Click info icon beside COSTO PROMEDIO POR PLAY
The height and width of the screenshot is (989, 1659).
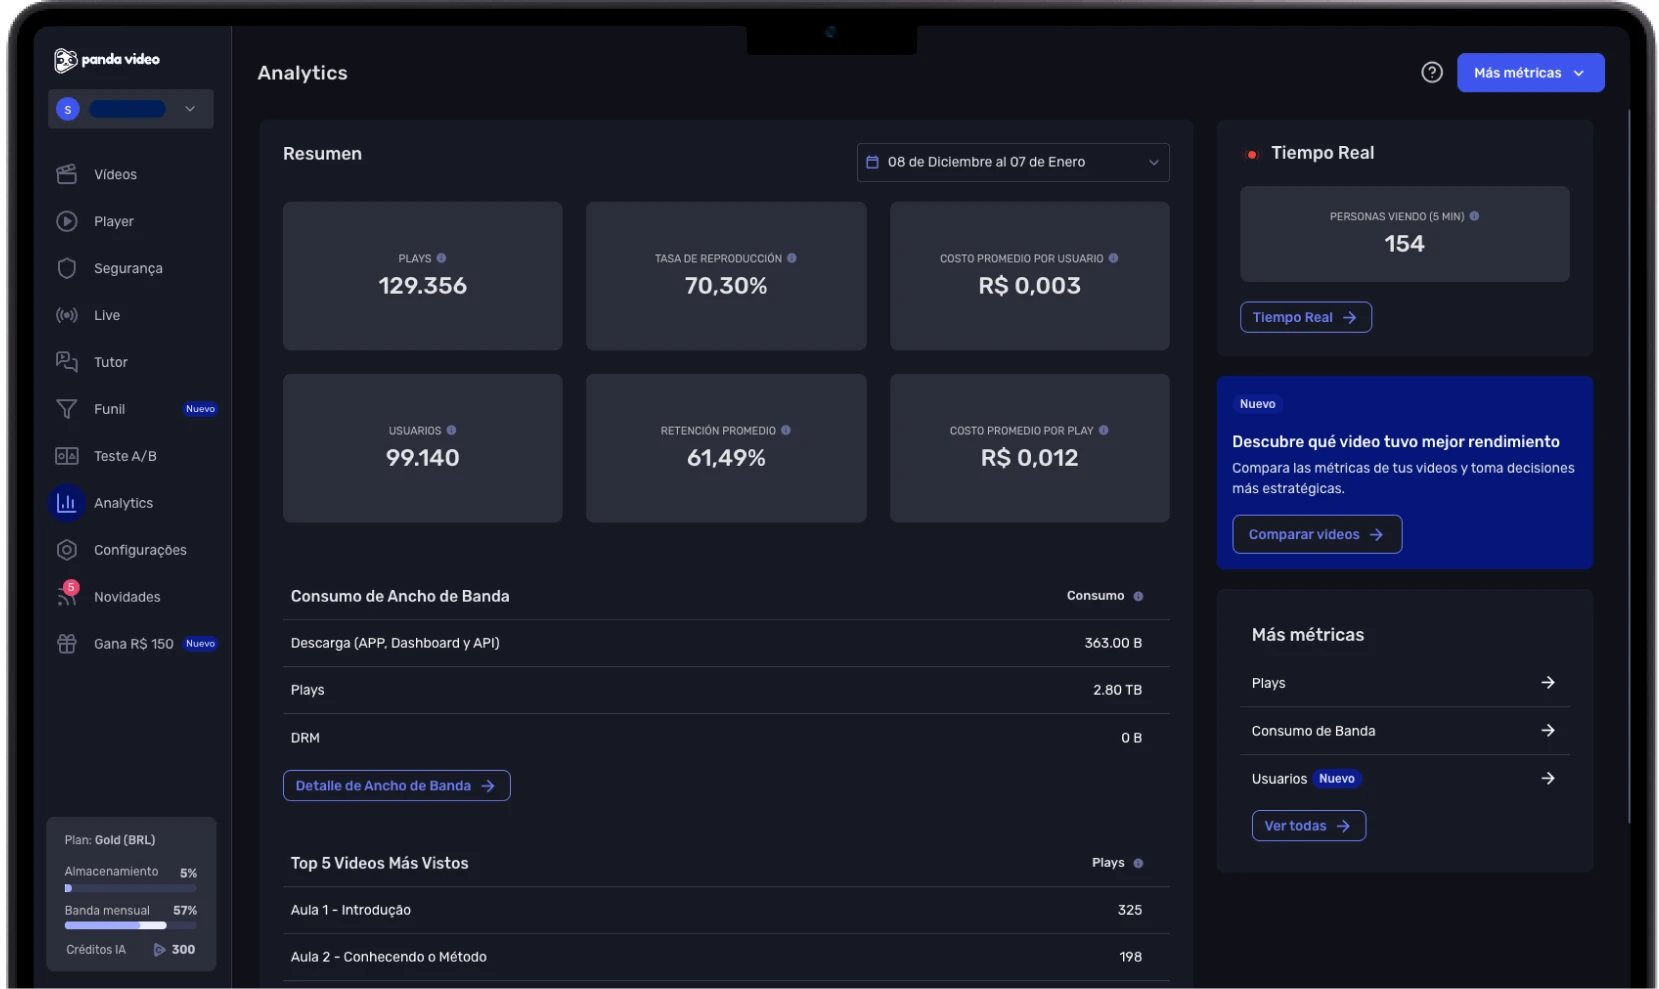pos(1103,430)
